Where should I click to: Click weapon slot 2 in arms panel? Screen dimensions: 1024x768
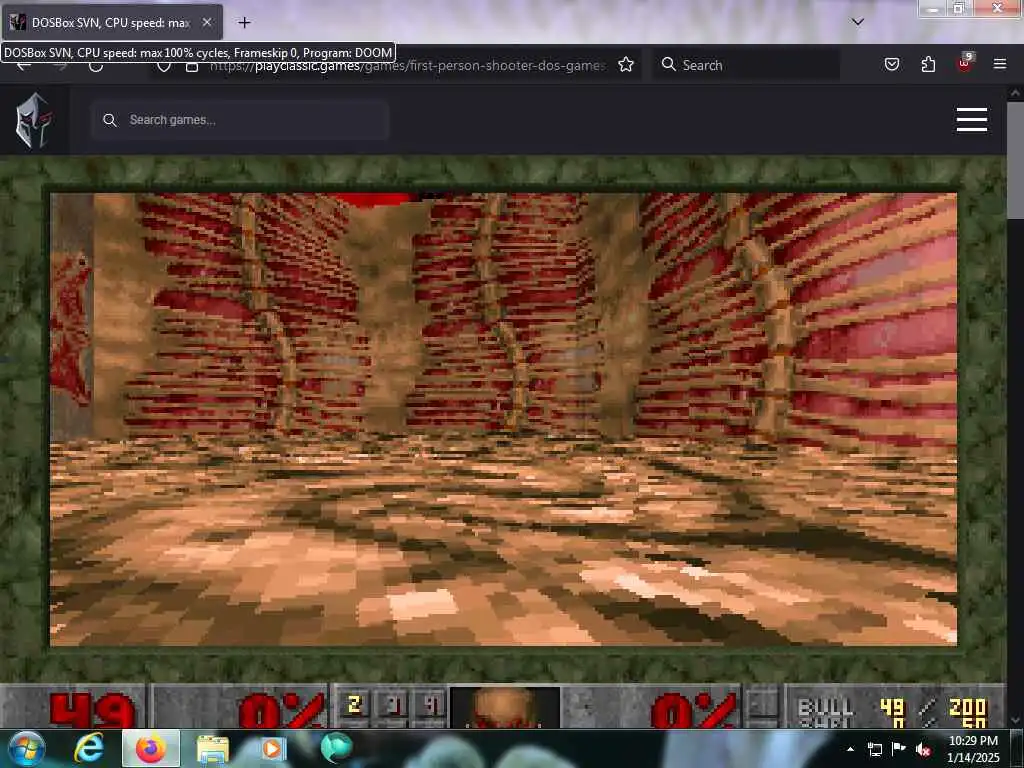click(x=355, y=705)
